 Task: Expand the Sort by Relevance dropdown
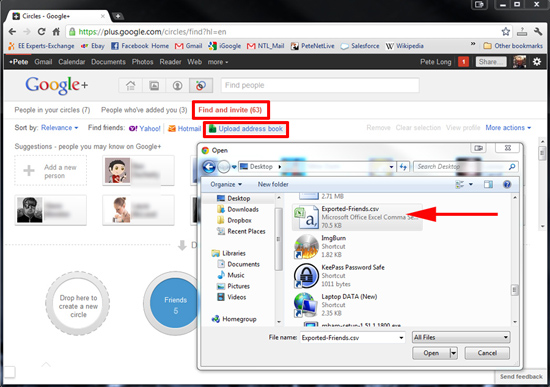pos(59,128)
